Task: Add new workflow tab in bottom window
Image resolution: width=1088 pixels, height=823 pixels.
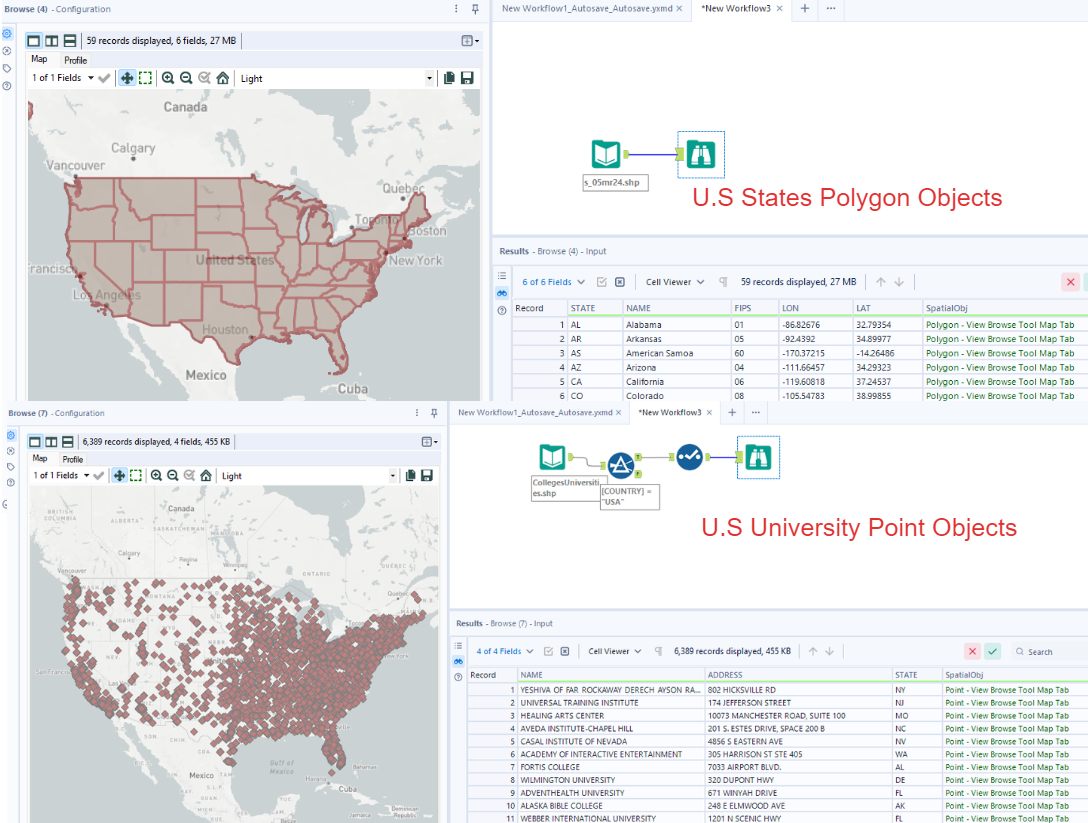Action: point(732,413)
